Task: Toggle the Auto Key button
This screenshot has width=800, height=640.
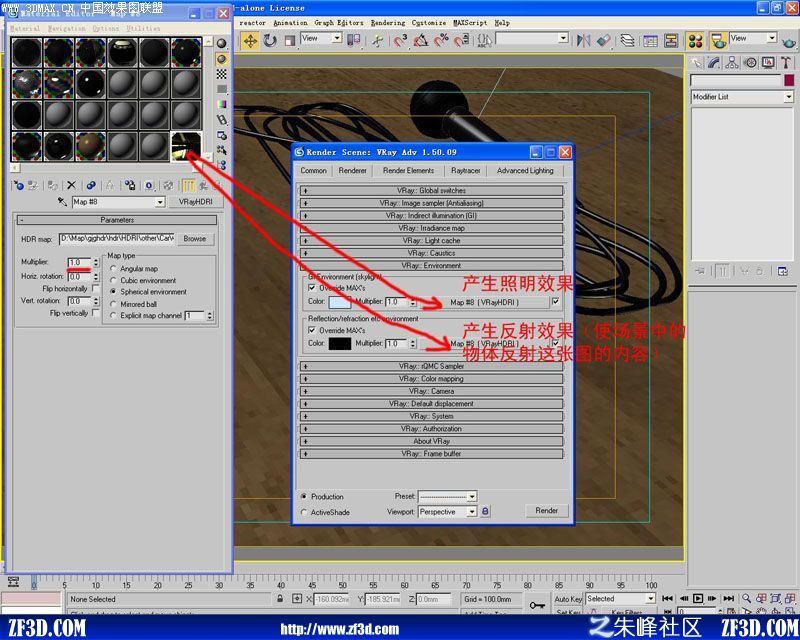Action: point(568,599)
